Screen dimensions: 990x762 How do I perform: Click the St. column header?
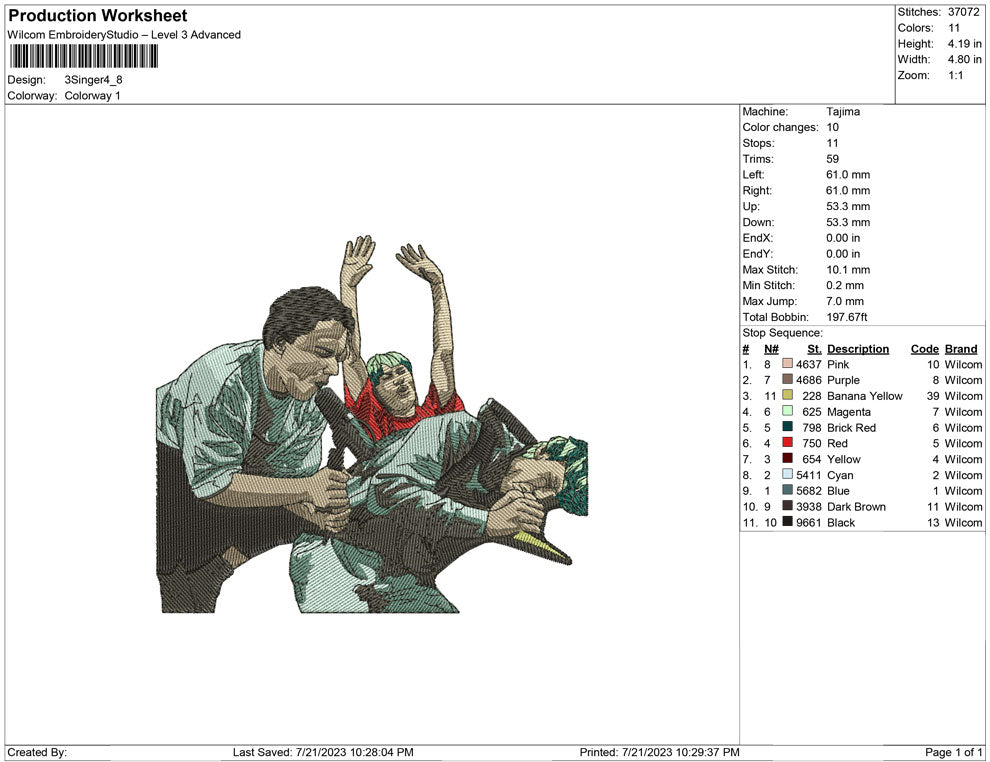pyautogui.click(x=814, y=349)
